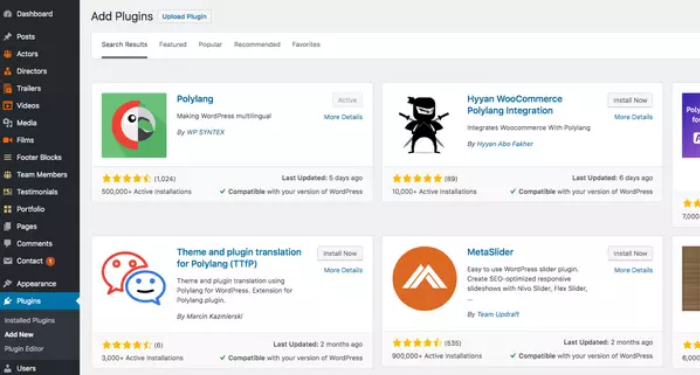700x375 pixels.
Task: Open More Details for Hyyan WooCommerce plugin
Action: tap(633, 117)
